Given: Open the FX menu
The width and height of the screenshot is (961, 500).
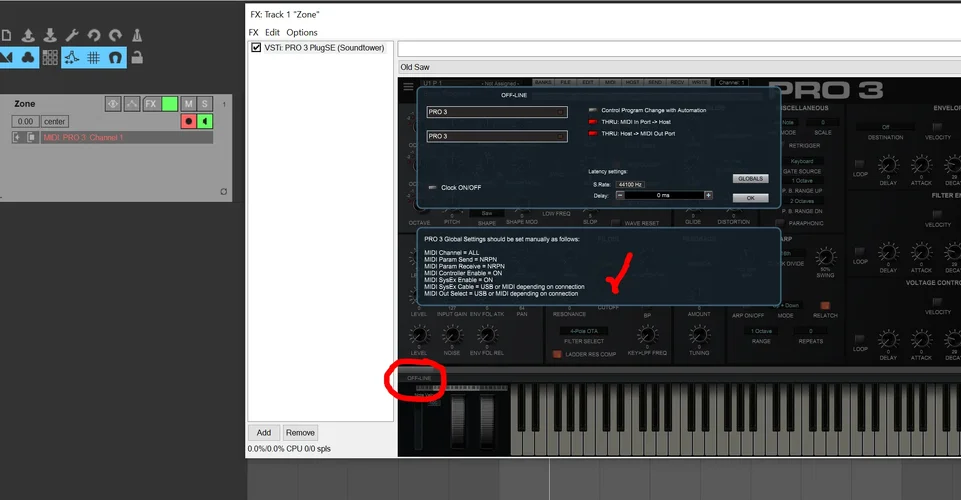Looking at the screenshot, I should tap(254, 32).
